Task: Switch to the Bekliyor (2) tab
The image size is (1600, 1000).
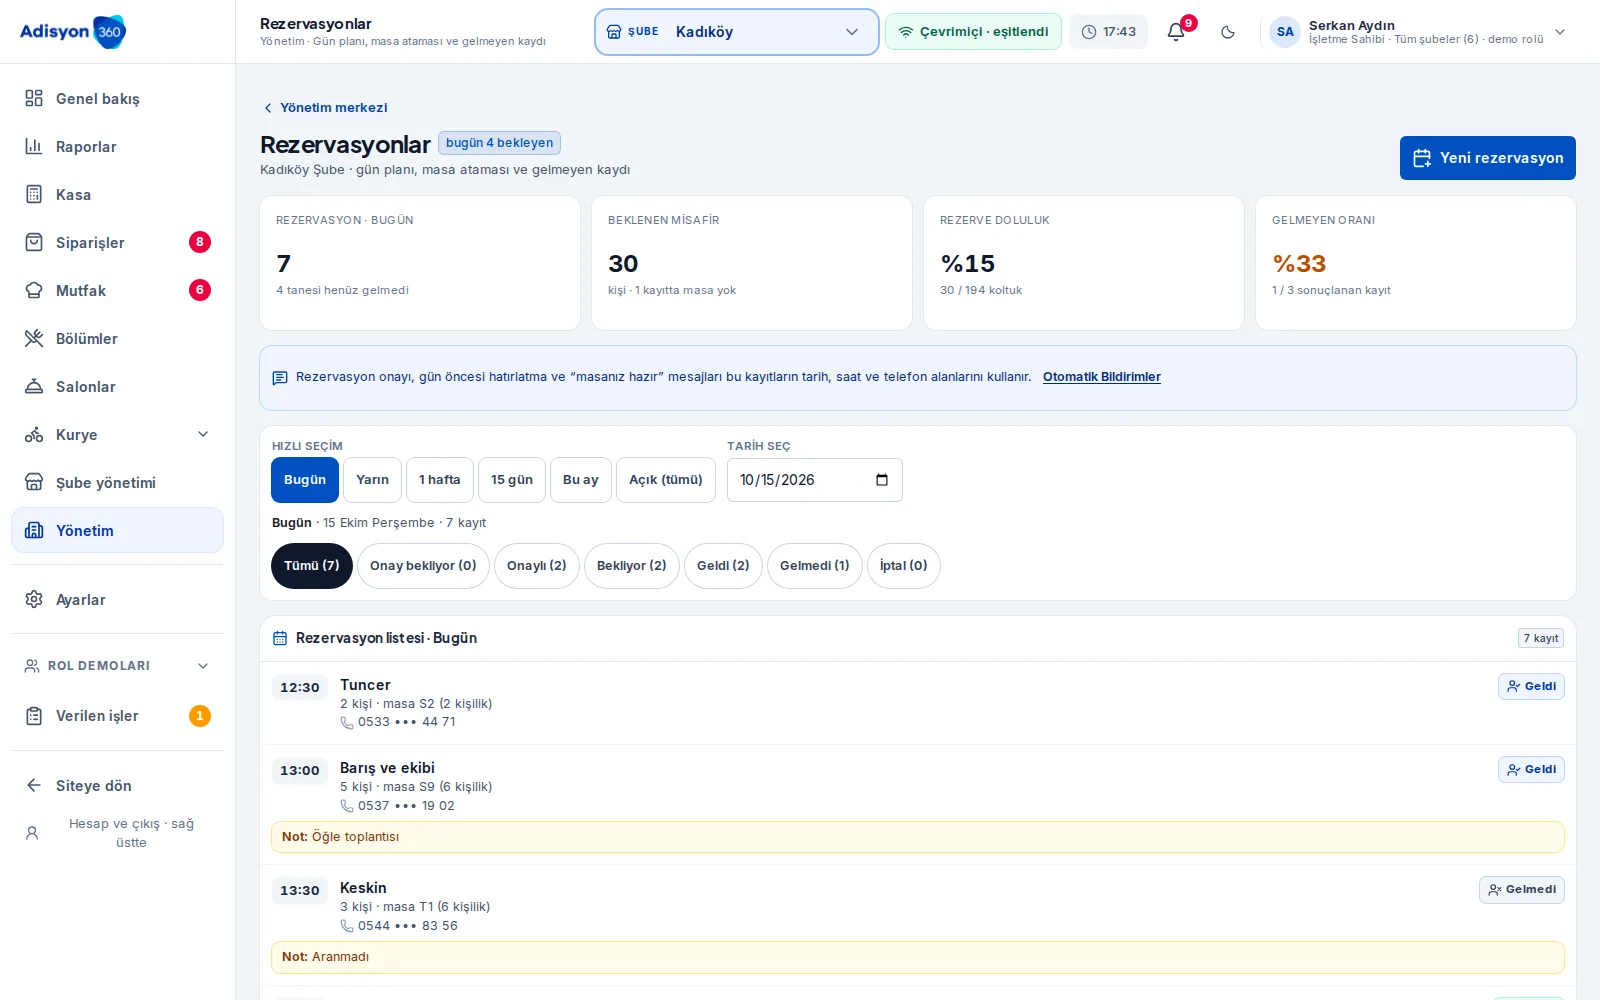Action: tap(632, 566)
